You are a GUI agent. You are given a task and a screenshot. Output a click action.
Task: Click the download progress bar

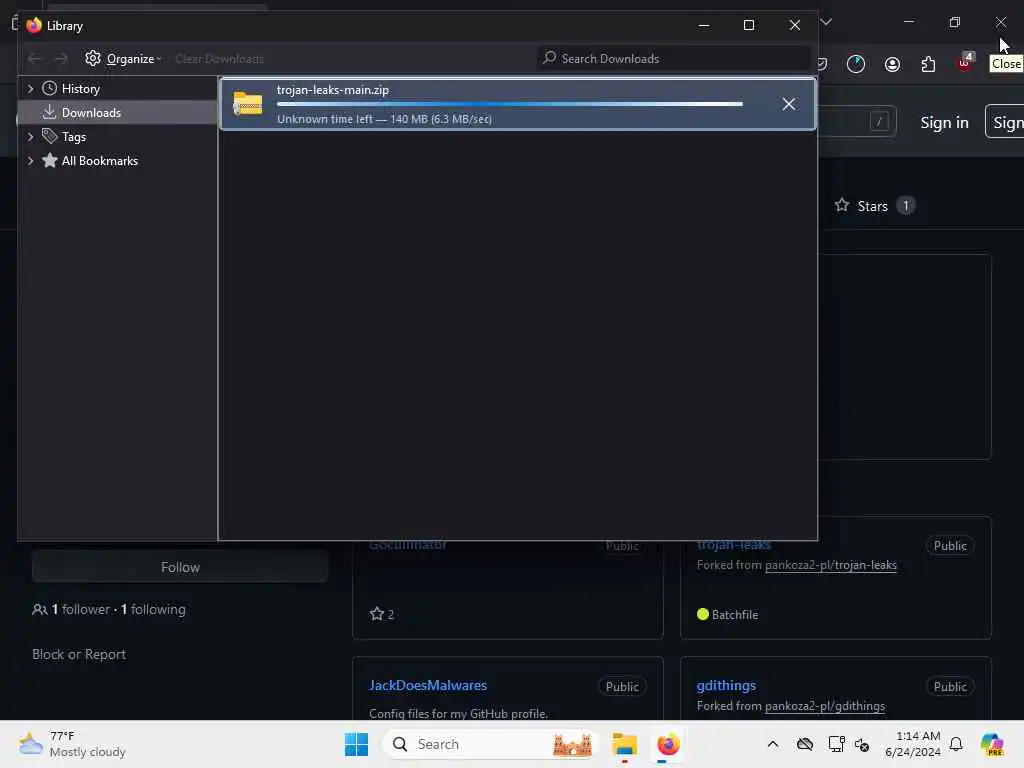[509, 104]
